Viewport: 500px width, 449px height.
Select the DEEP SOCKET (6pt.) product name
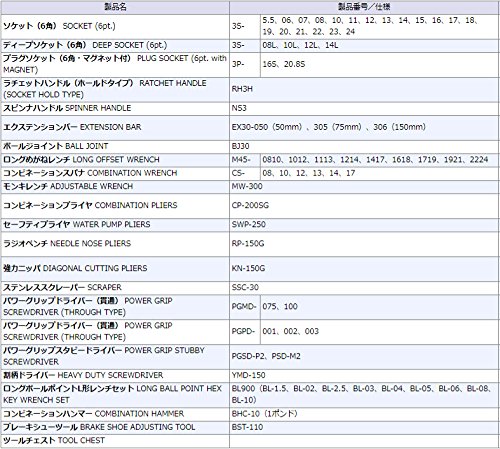point(115,45)
